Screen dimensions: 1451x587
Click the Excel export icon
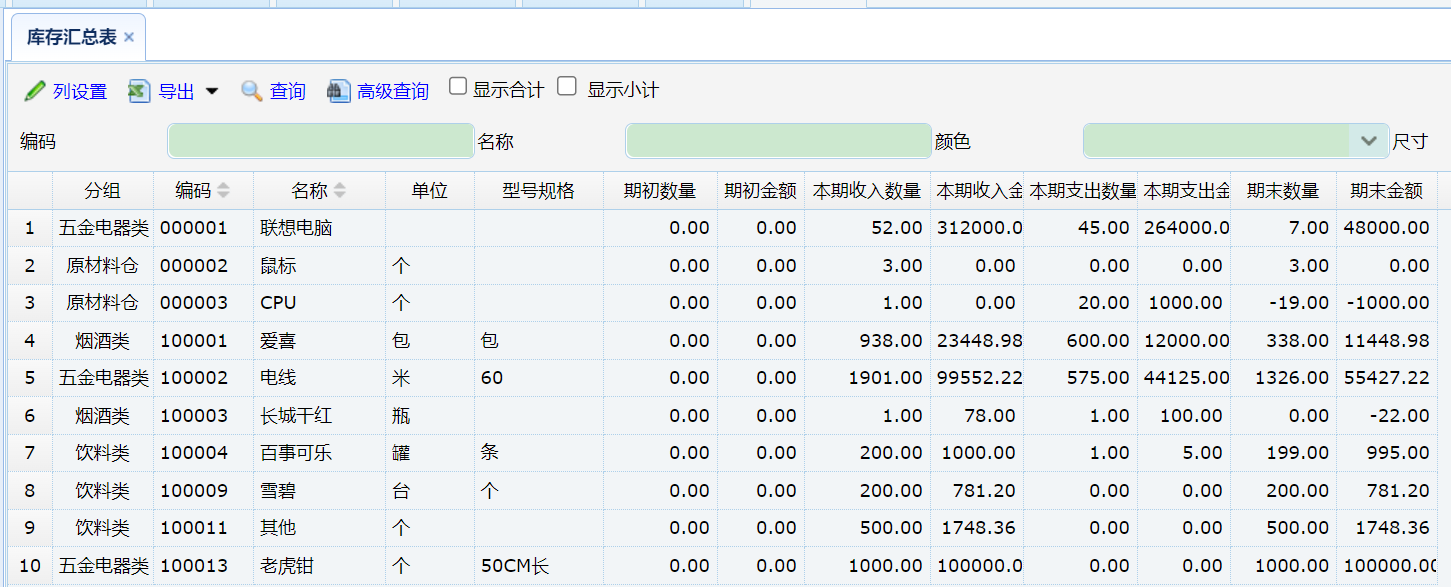tap(139, 91)
